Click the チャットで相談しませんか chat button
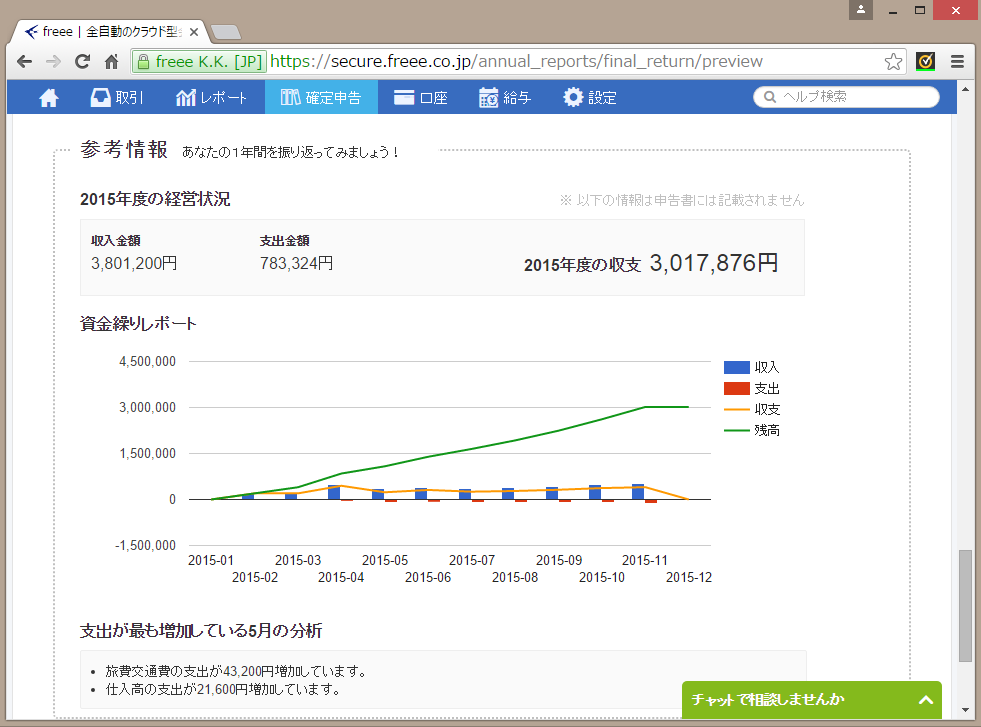The width and height of the screenshot is (981, 727). tap(811, 700)
